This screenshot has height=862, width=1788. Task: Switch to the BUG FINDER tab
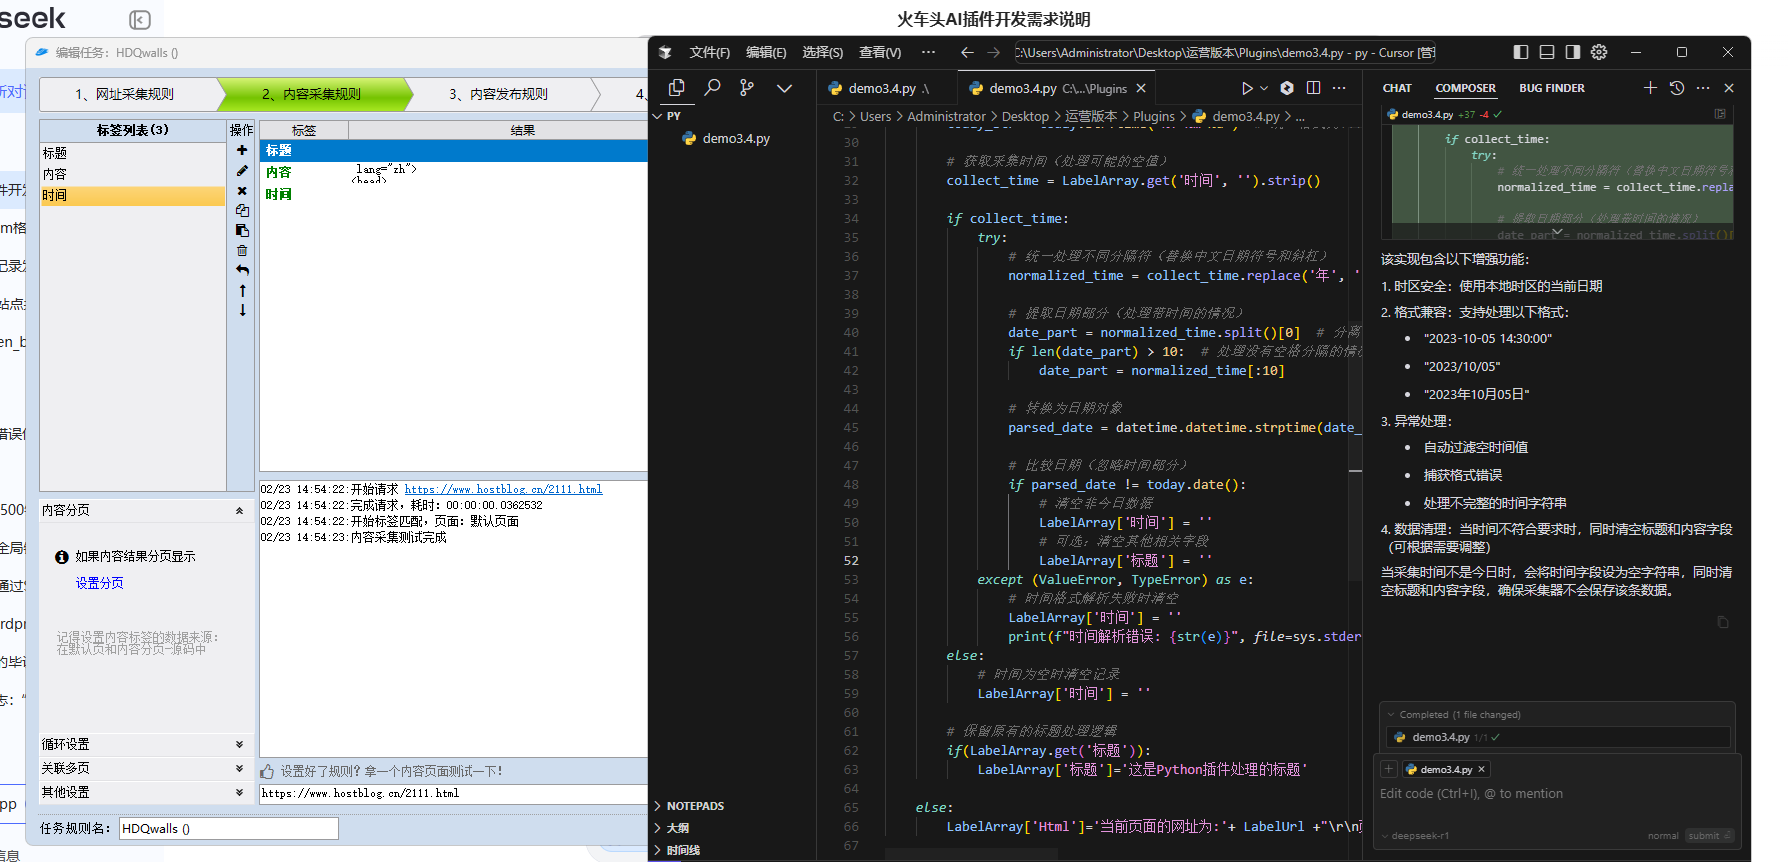(1551, 88)
